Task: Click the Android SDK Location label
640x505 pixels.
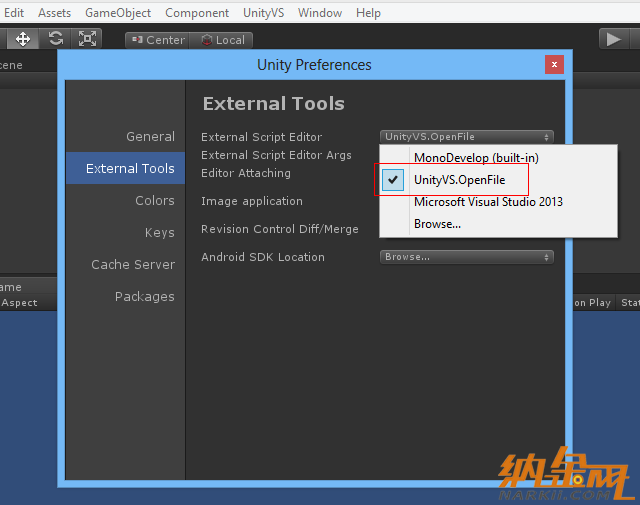Action: (x=263, y=257)
